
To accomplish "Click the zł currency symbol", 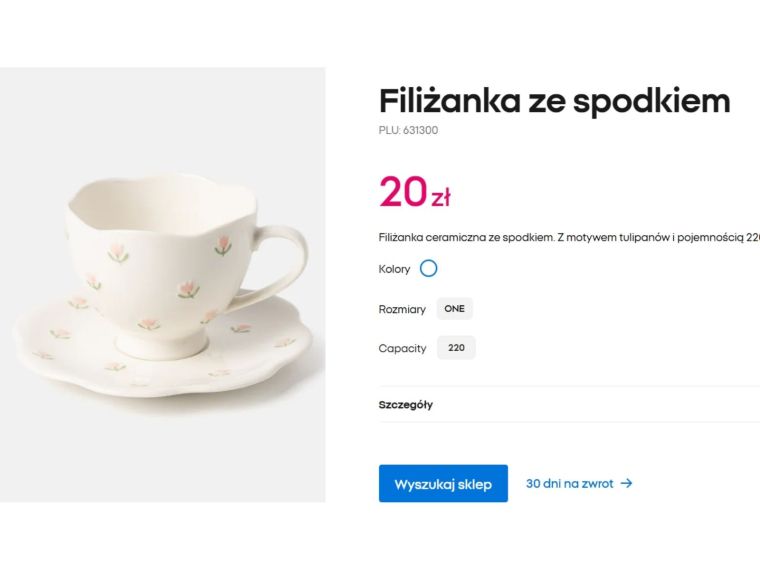I will pos(441,198).
